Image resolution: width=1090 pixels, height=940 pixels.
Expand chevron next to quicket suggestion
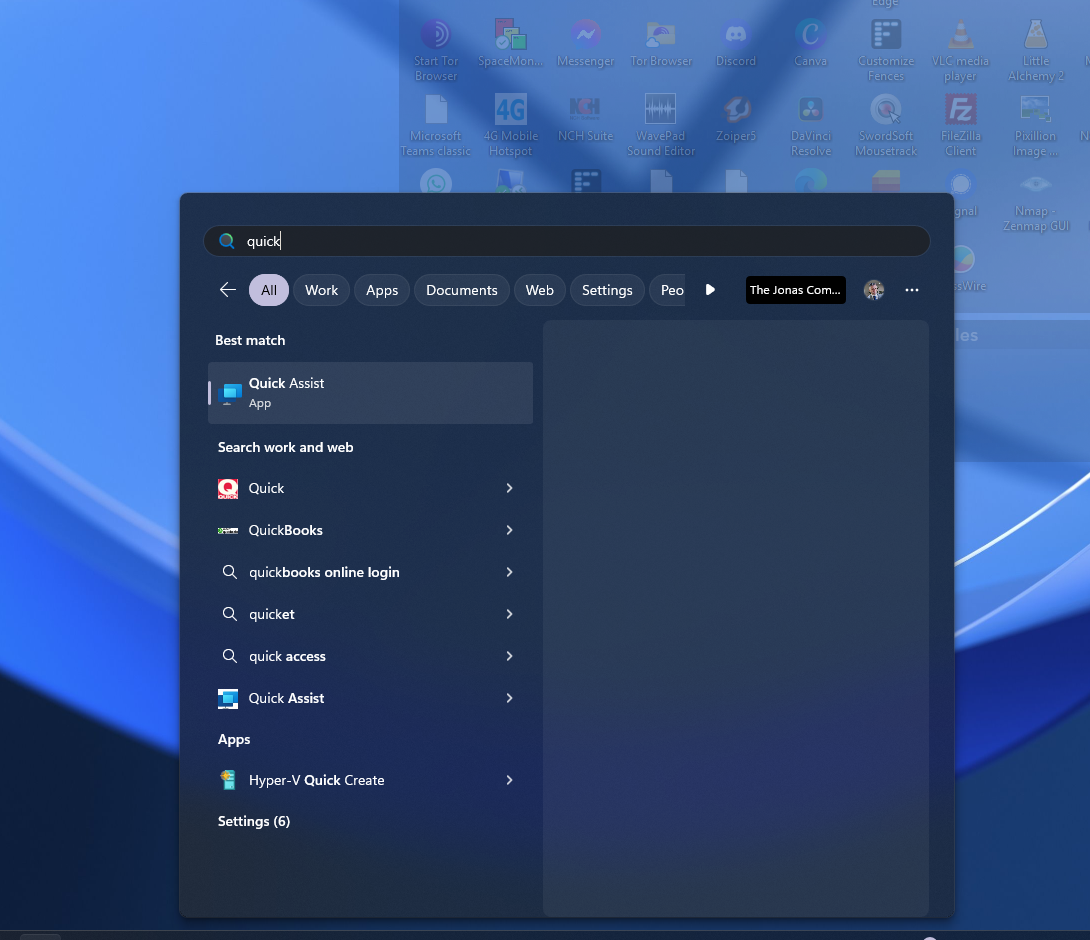(x=509, y=614)
